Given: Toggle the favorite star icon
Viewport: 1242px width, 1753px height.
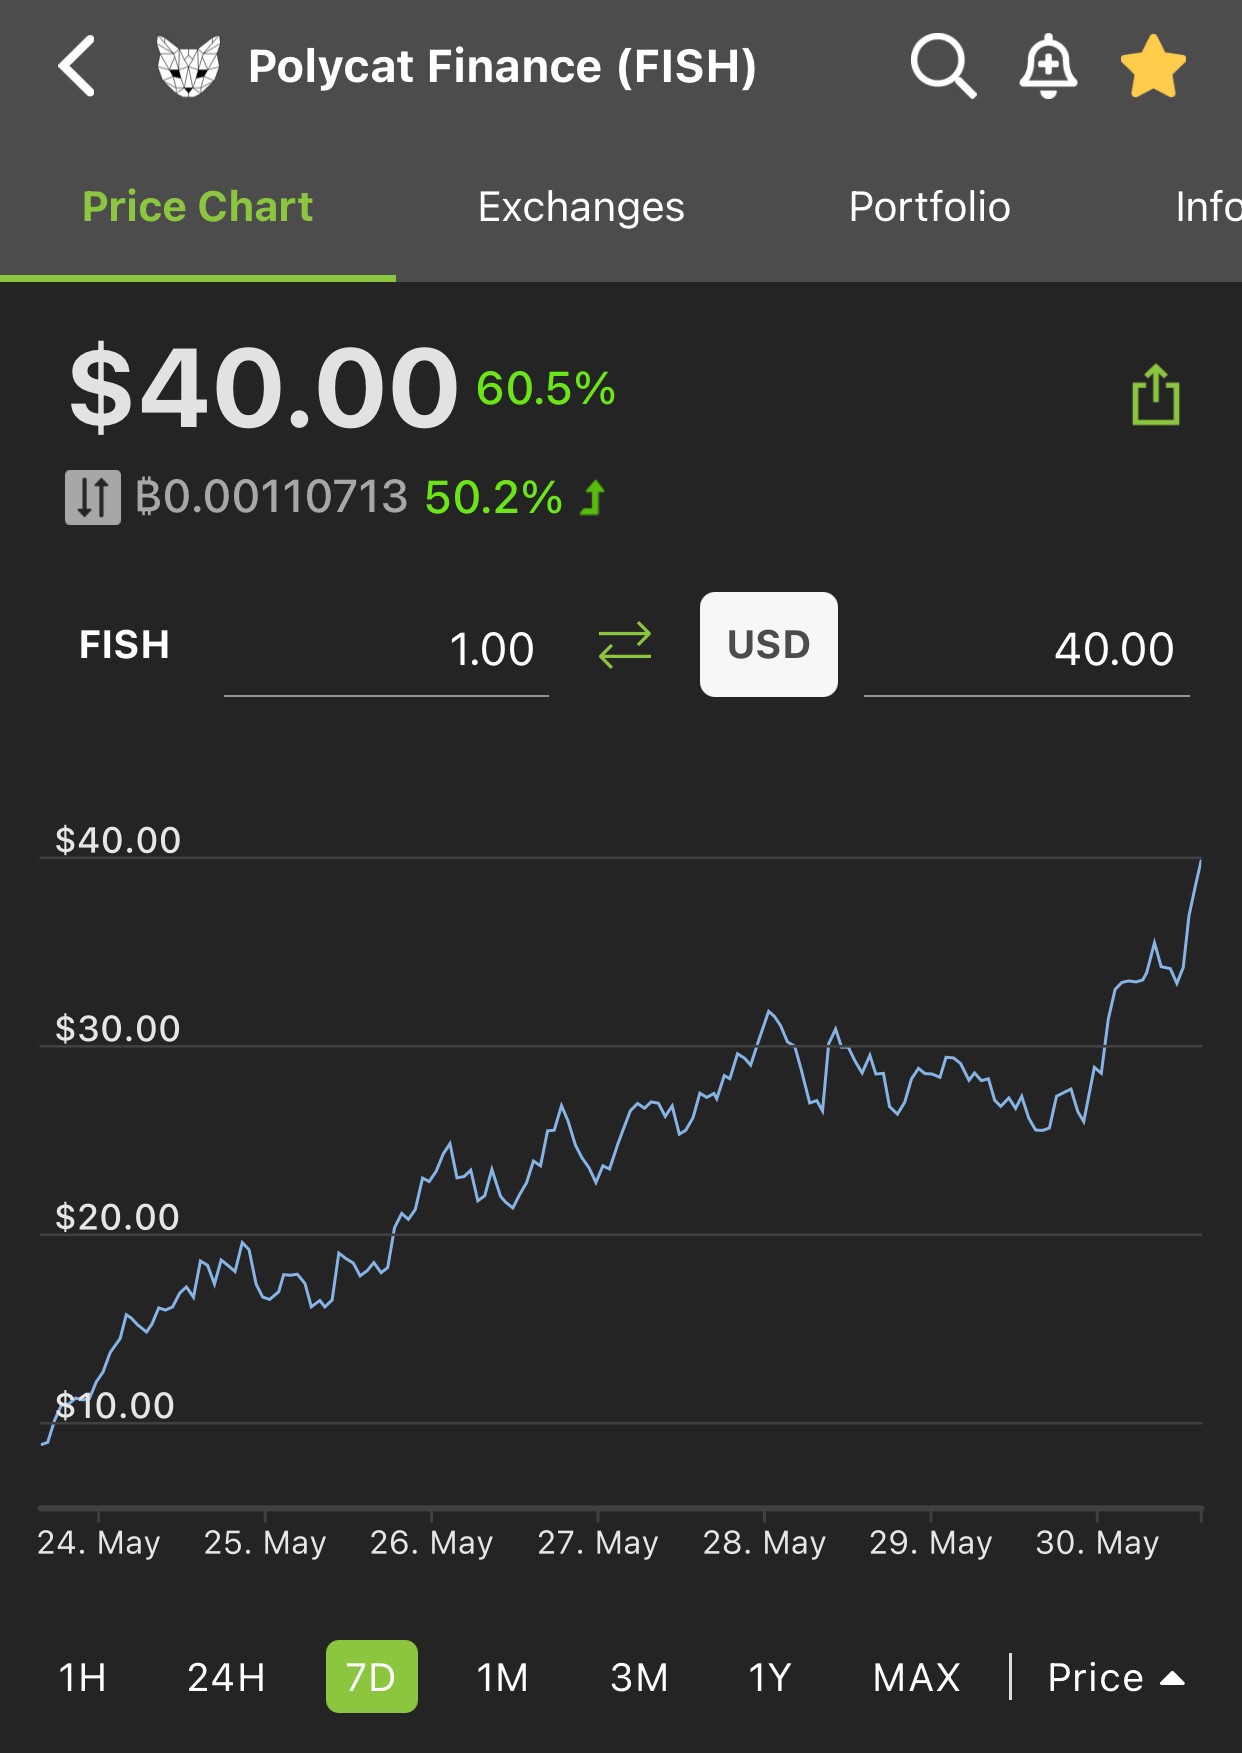Looking at the screenshot, I should 1153,66.
